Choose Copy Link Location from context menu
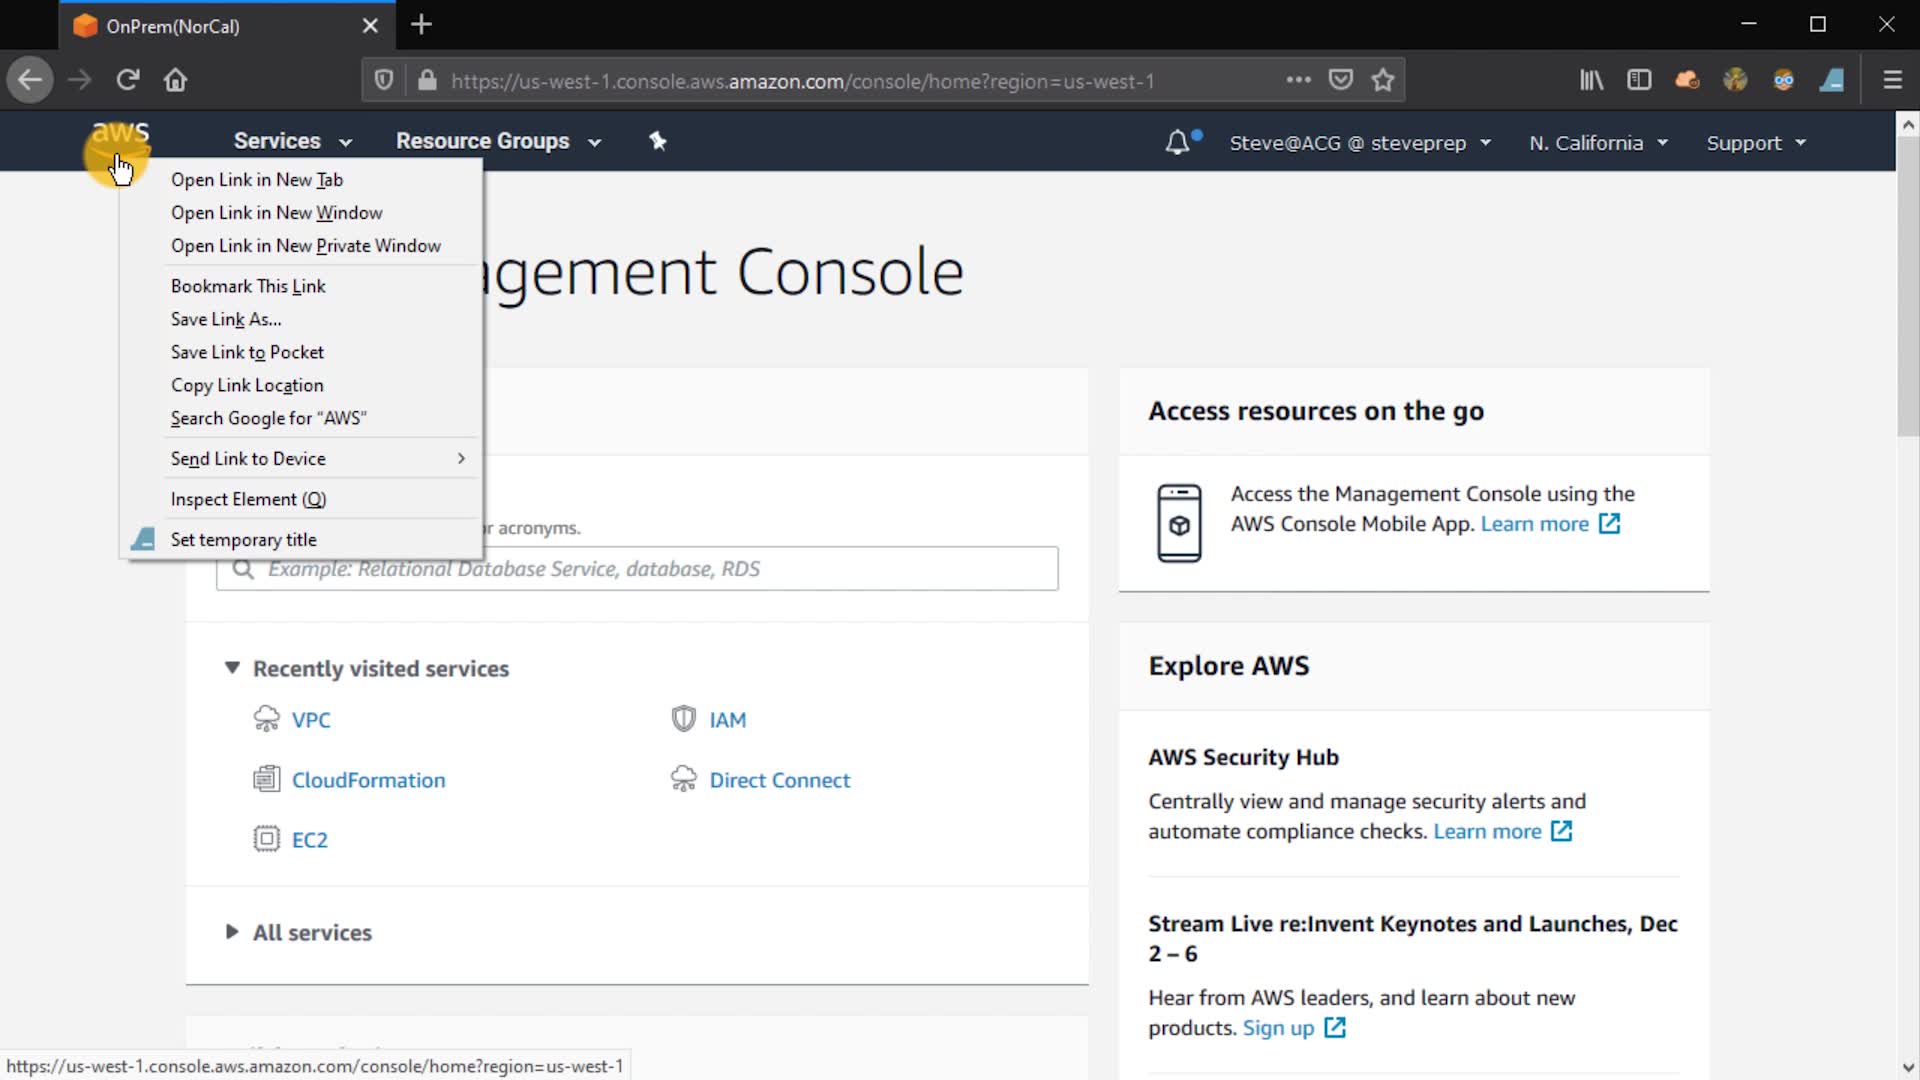Screen dimensions: 1920x1080 (x=247, y=385)
